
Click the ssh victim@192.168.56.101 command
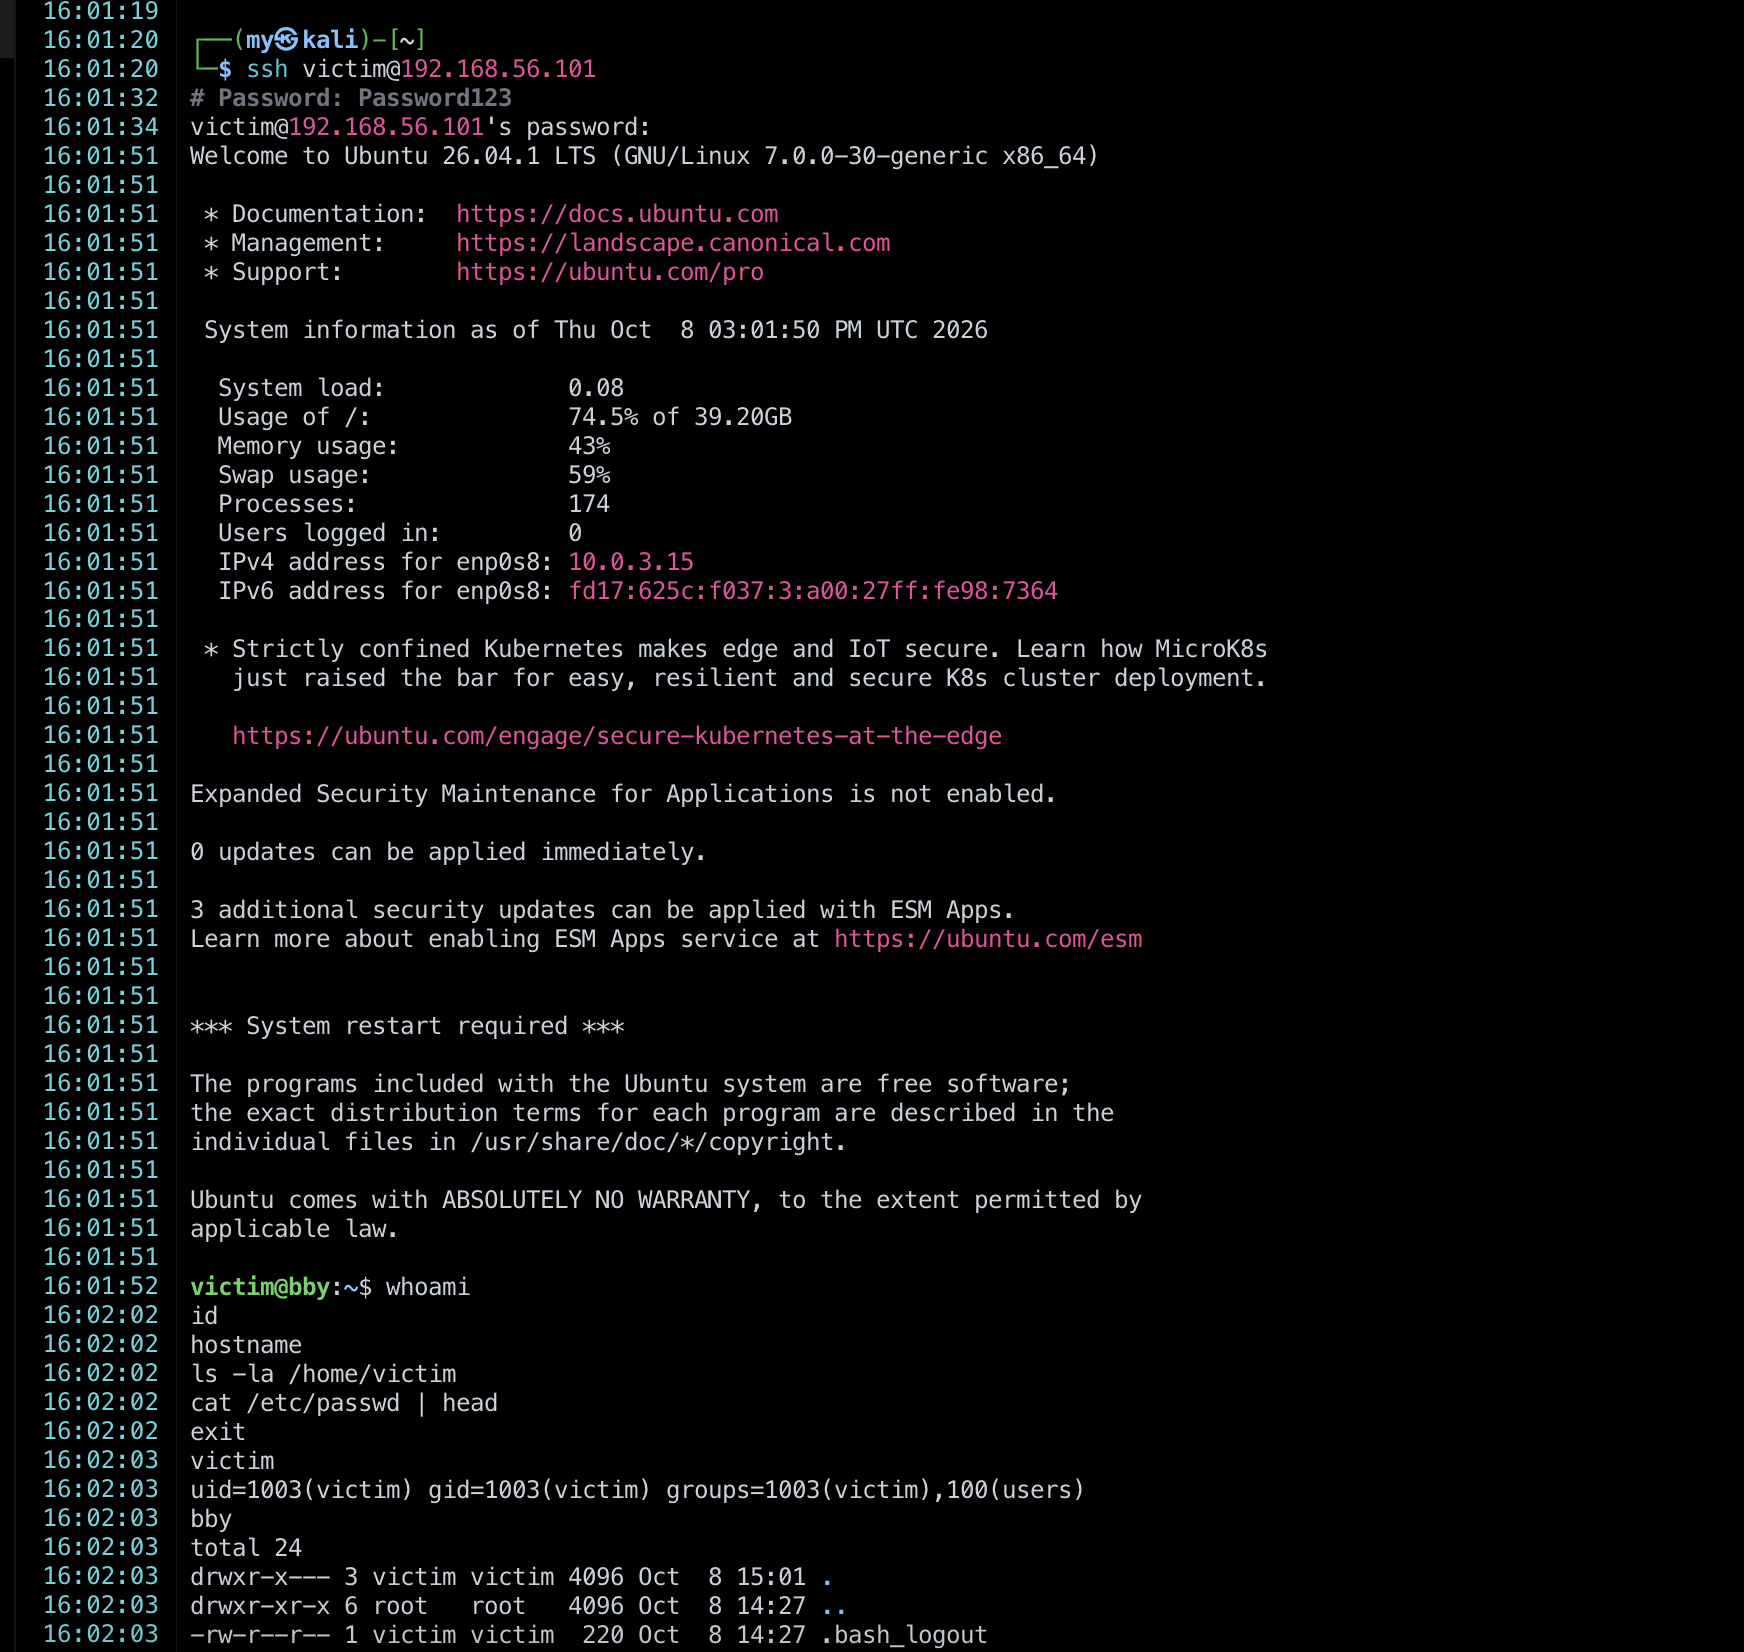(x=421, y=69)
